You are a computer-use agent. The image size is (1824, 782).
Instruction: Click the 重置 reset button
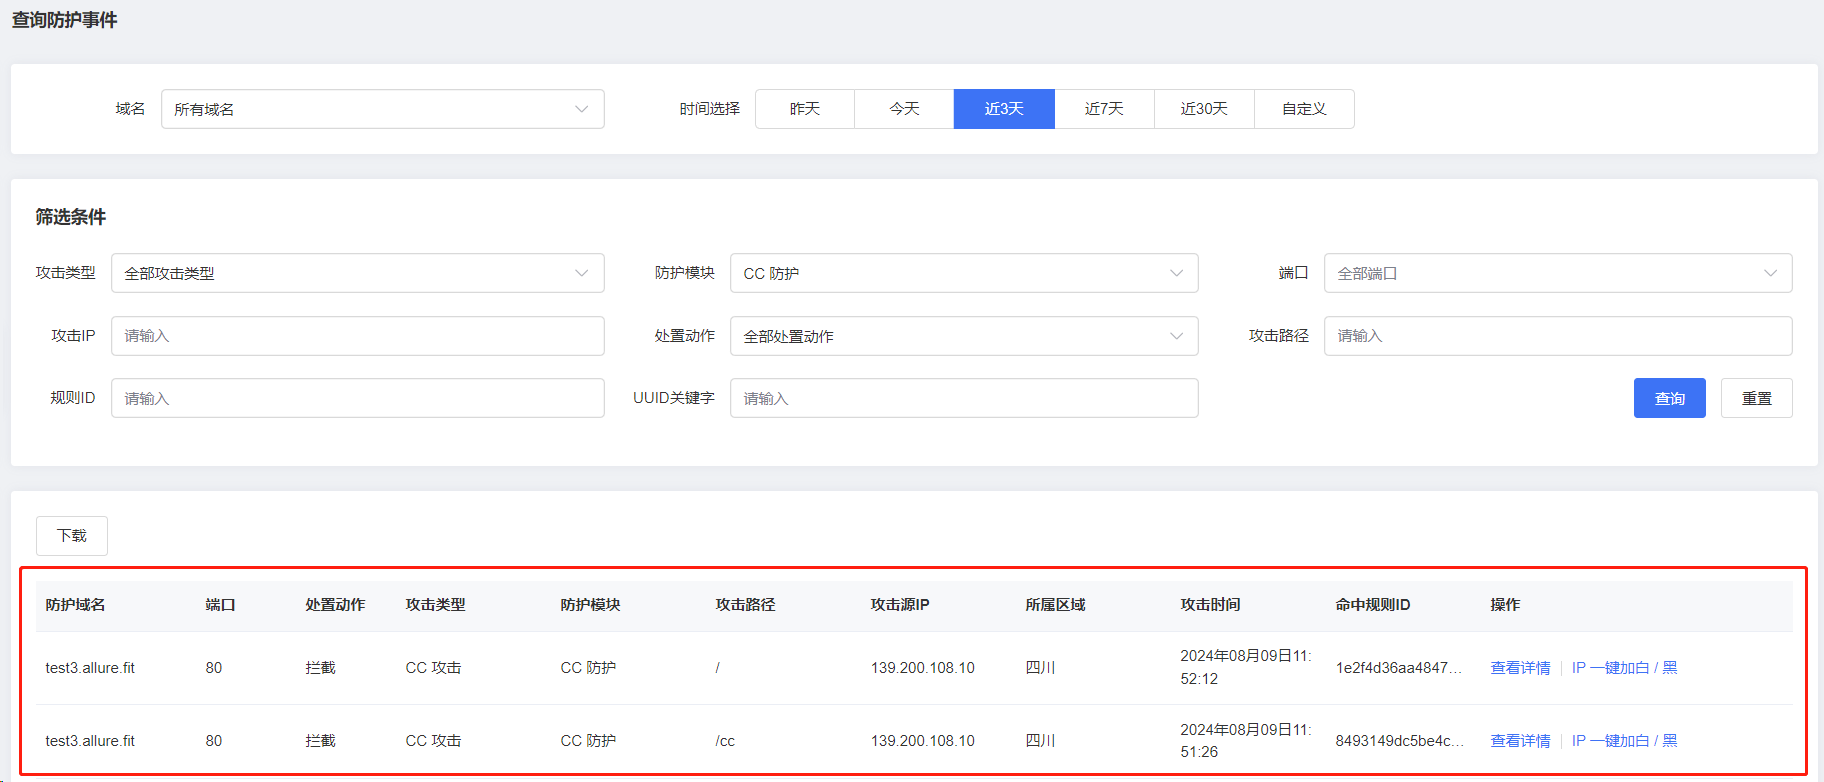1756,398
